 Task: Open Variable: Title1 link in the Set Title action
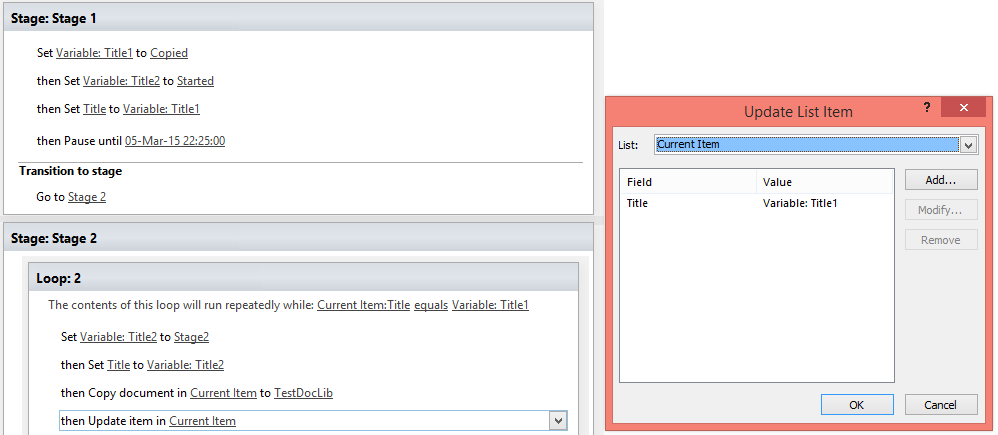pos(161,109)
